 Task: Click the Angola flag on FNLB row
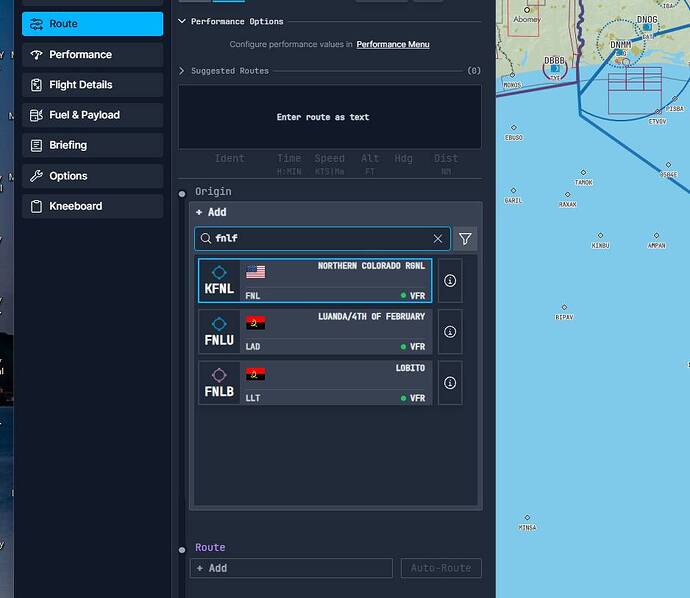point(256,374)
